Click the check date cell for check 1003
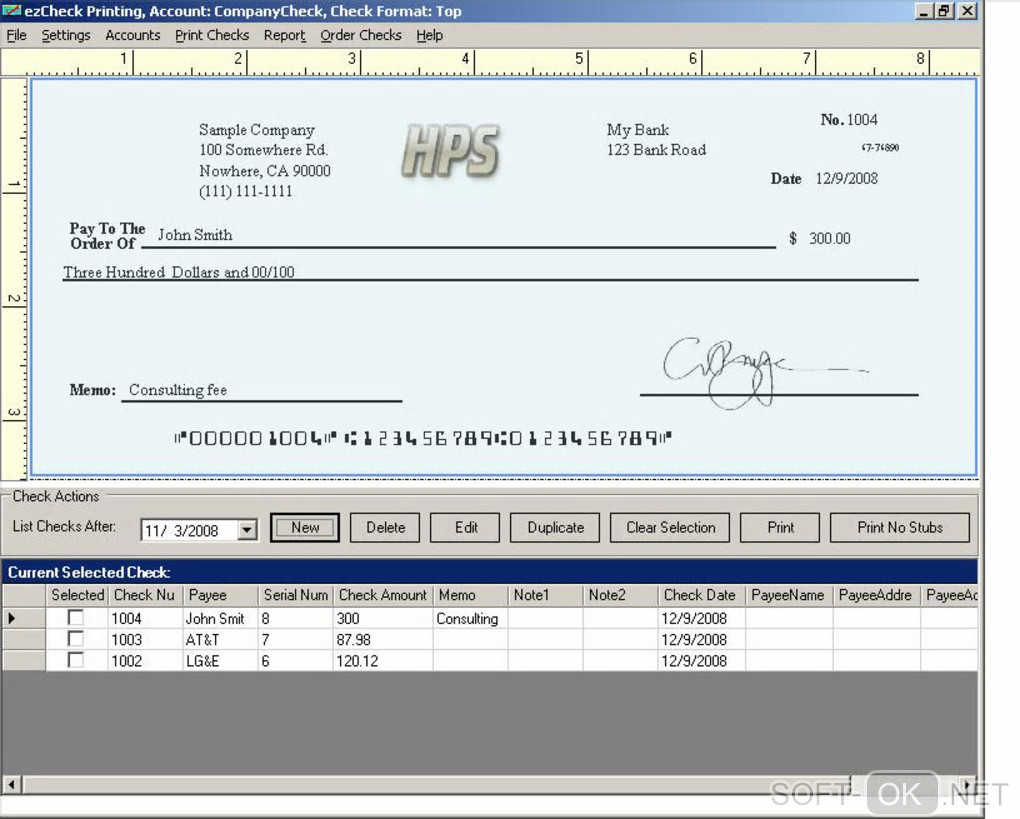The image size is (1020, 819). pos(702,639)
